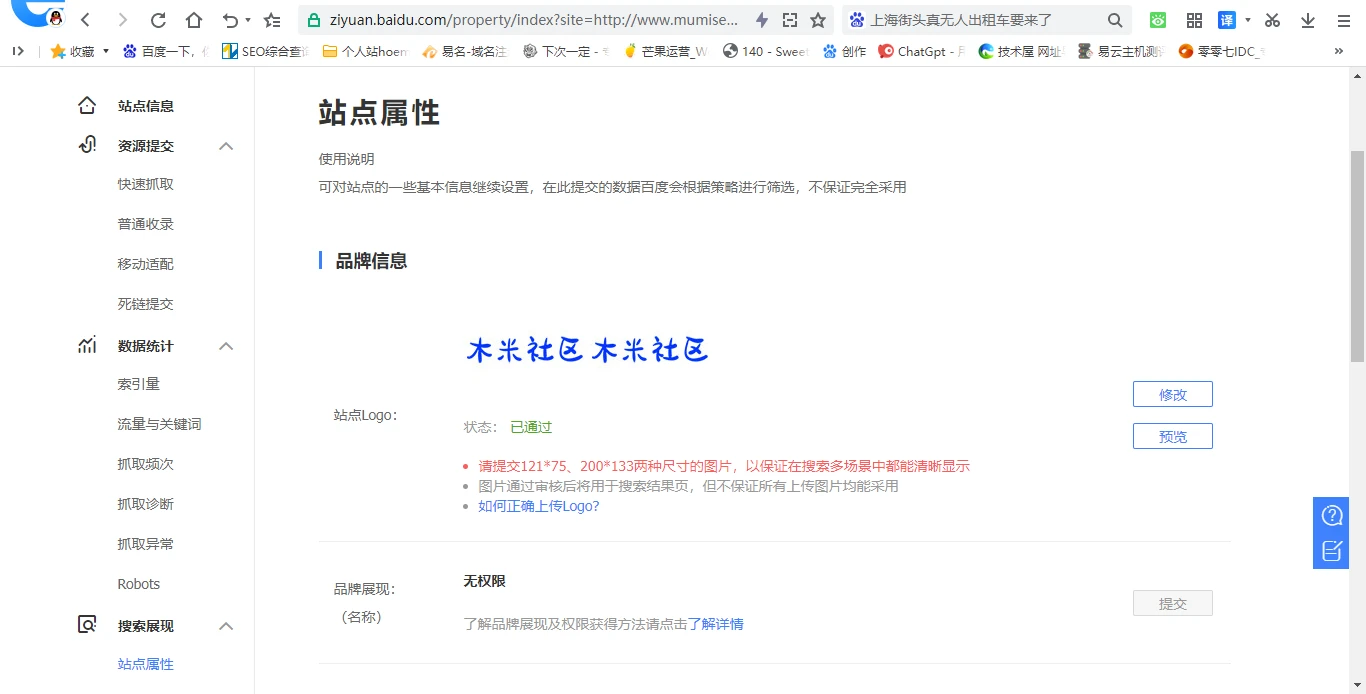Open the help question-mark floating icon
1366x694 pixels.
1331,516
